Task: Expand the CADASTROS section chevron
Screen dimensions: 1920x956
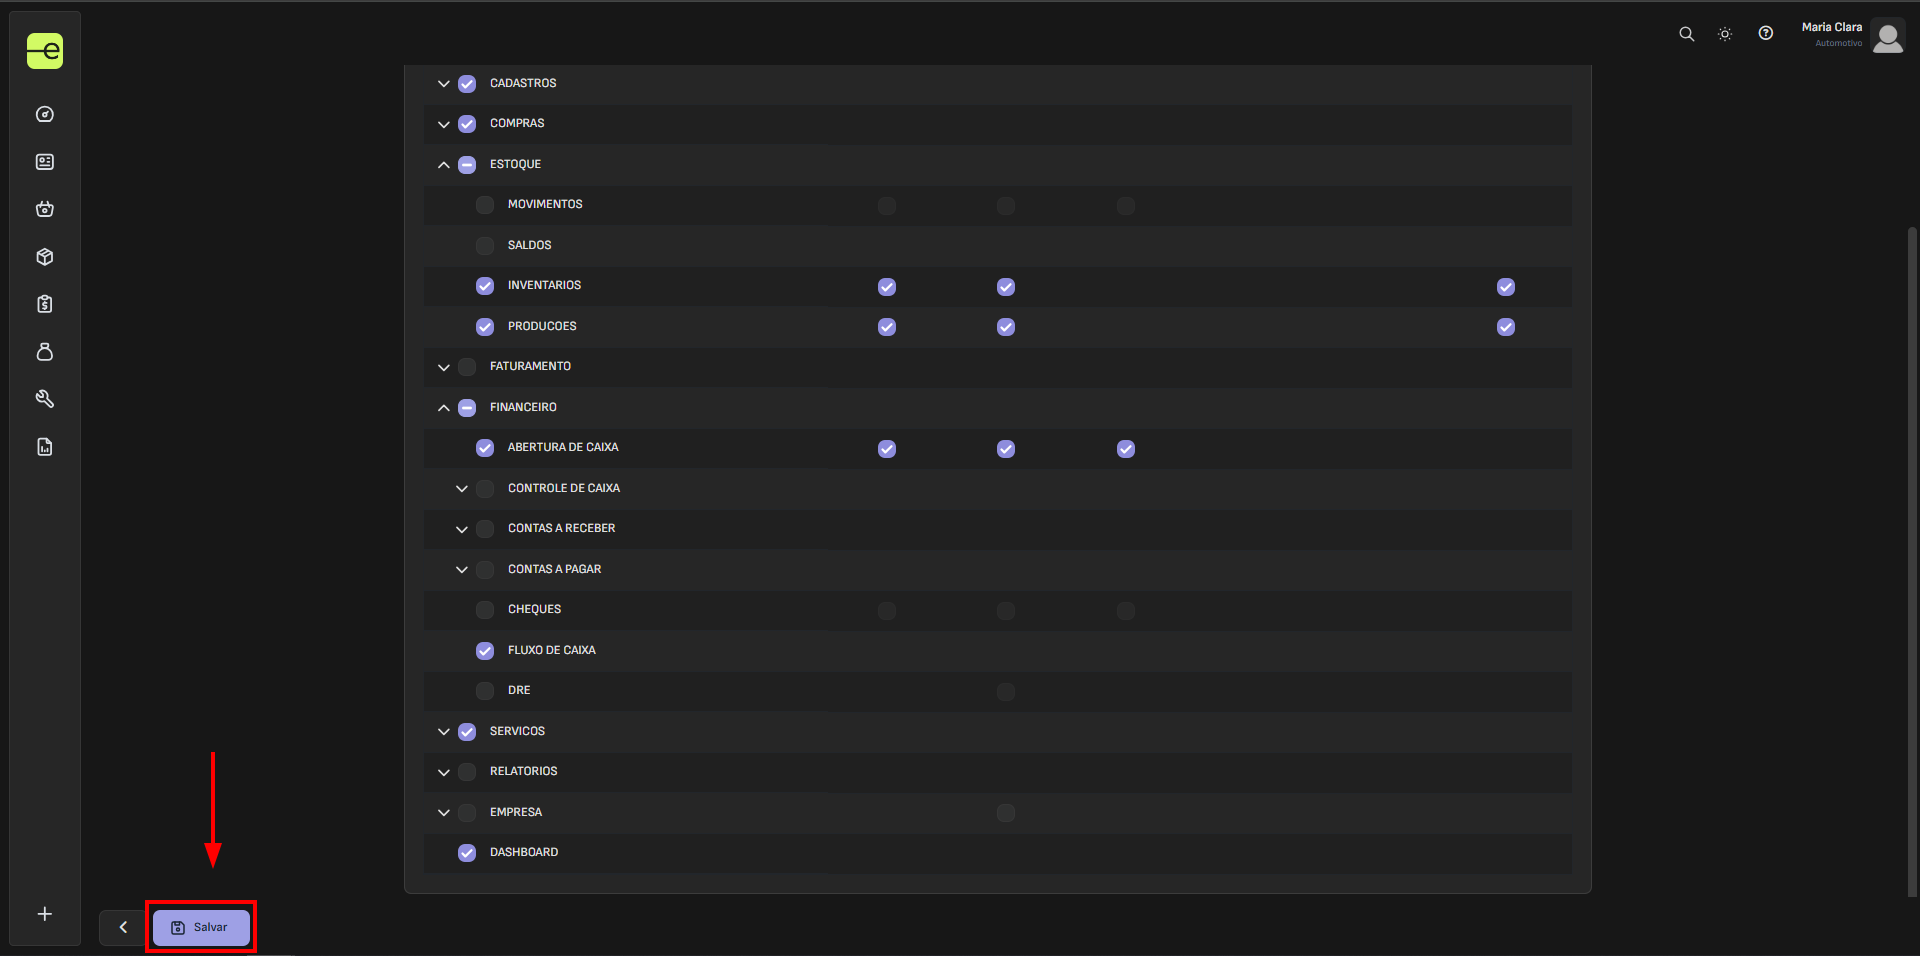Action: click(x=444, y=84)
